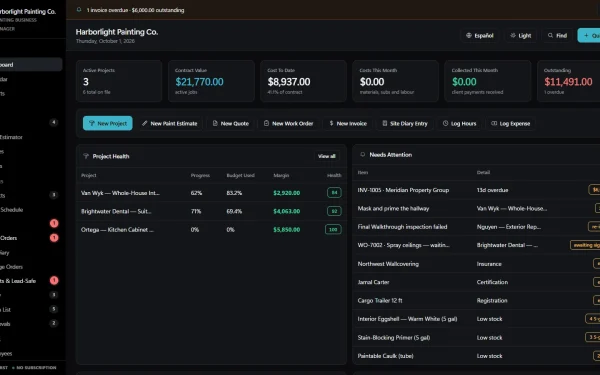Toggle the Light theme sun button
Viewport: 600px width, 375px height.
pyautogui.click(x=521, y=36)
